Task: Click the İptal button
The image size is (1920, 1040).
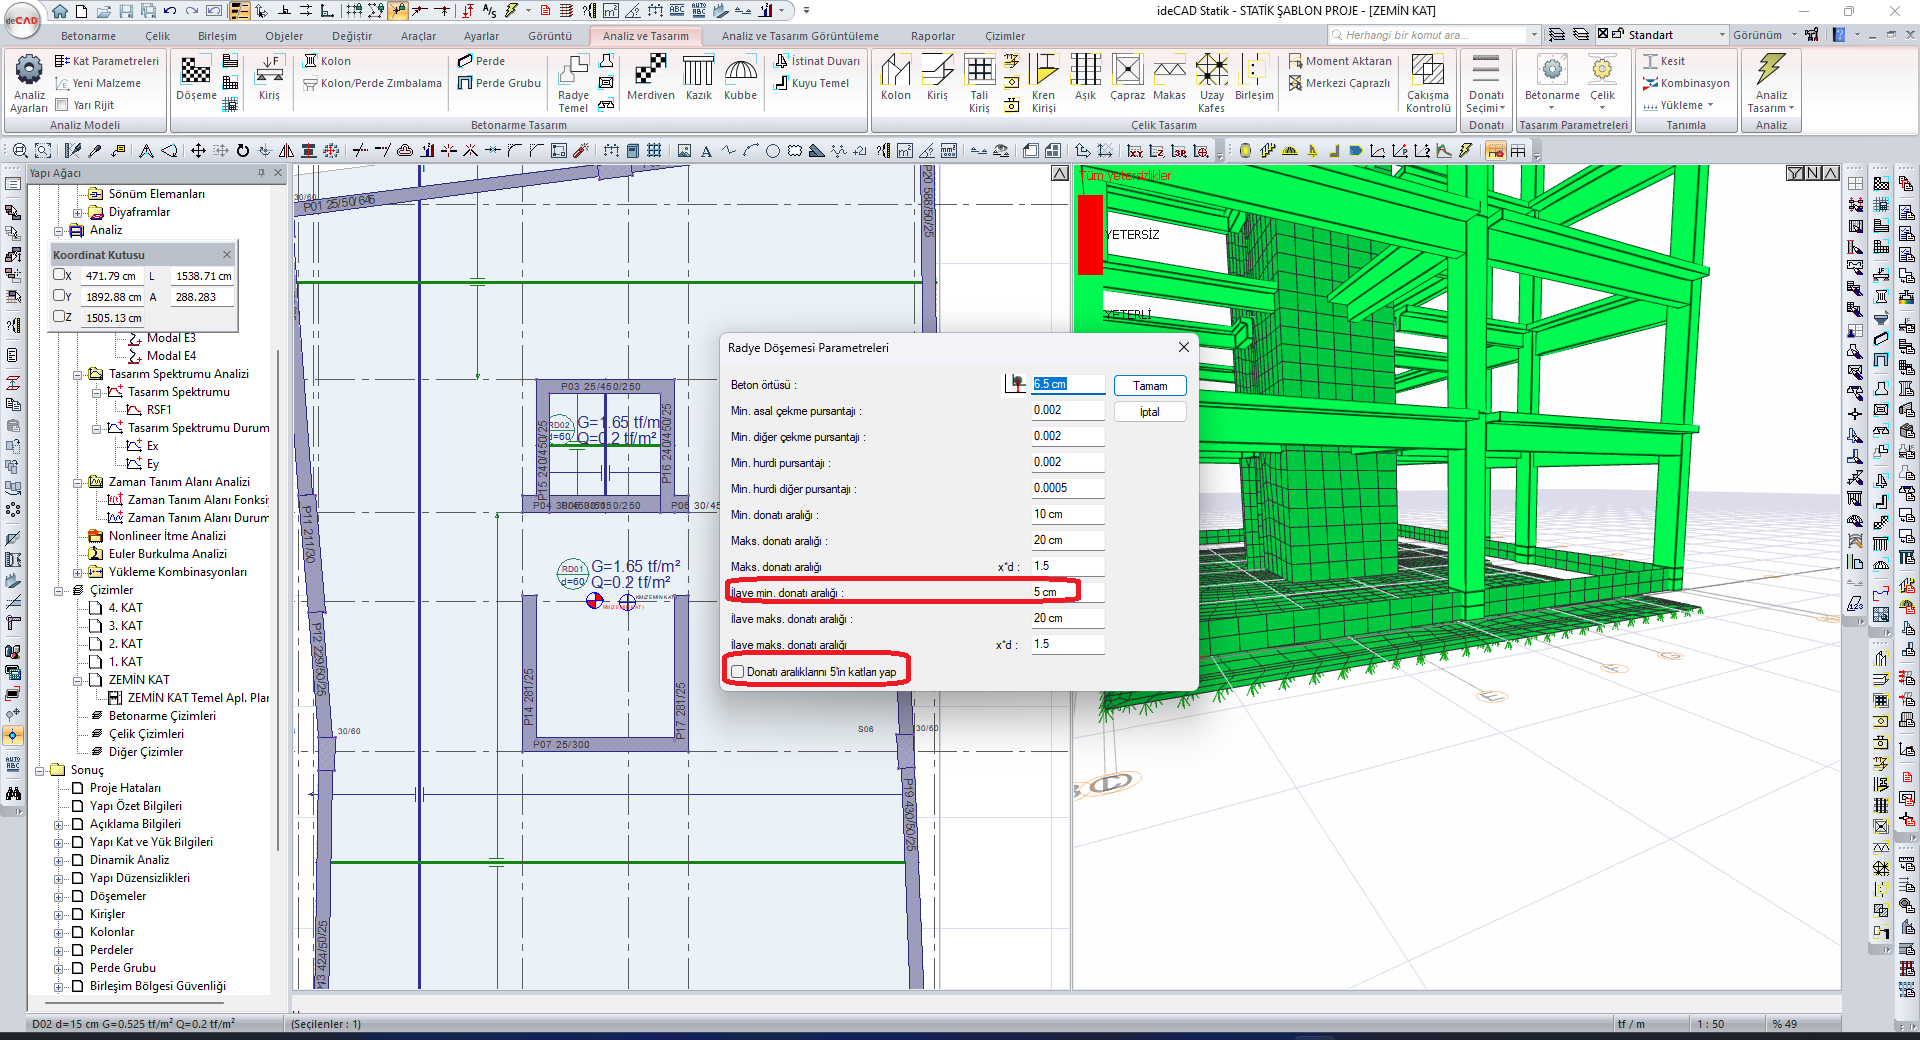Action: point(1149,412)
